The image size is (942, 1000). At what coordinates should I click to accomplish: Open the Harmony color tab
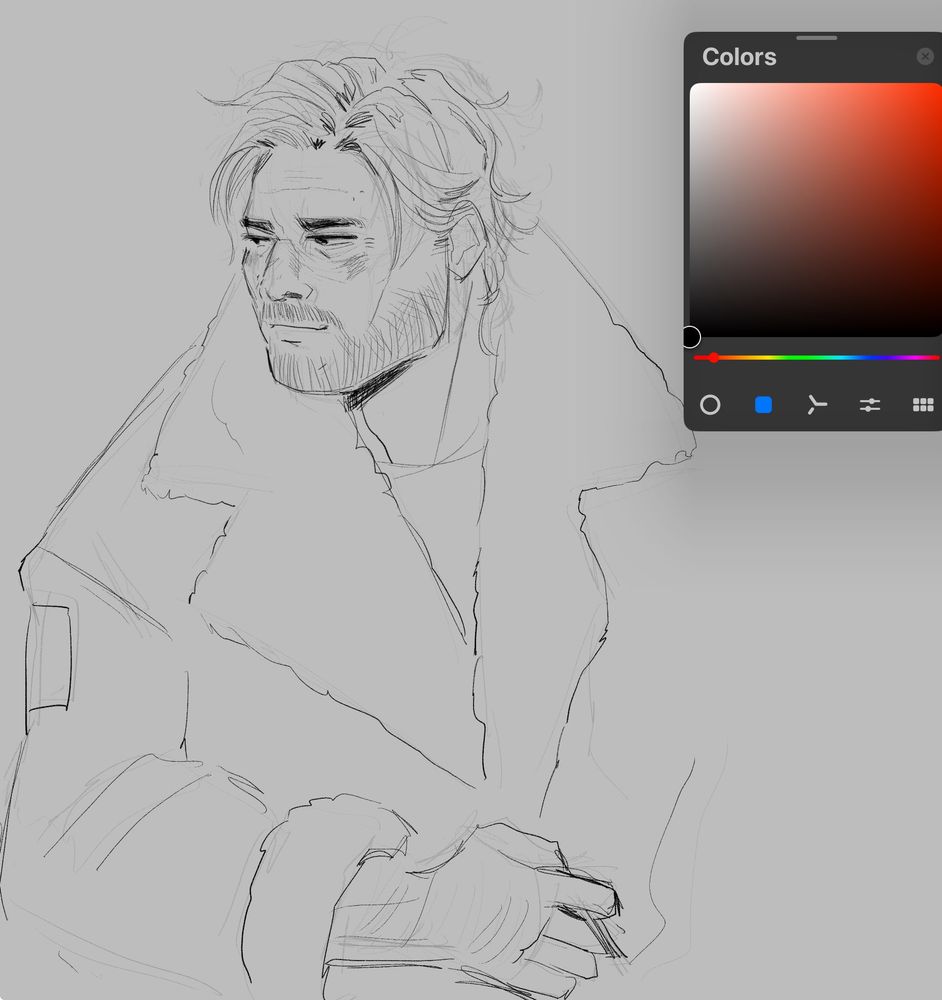[x=817, y=405]
